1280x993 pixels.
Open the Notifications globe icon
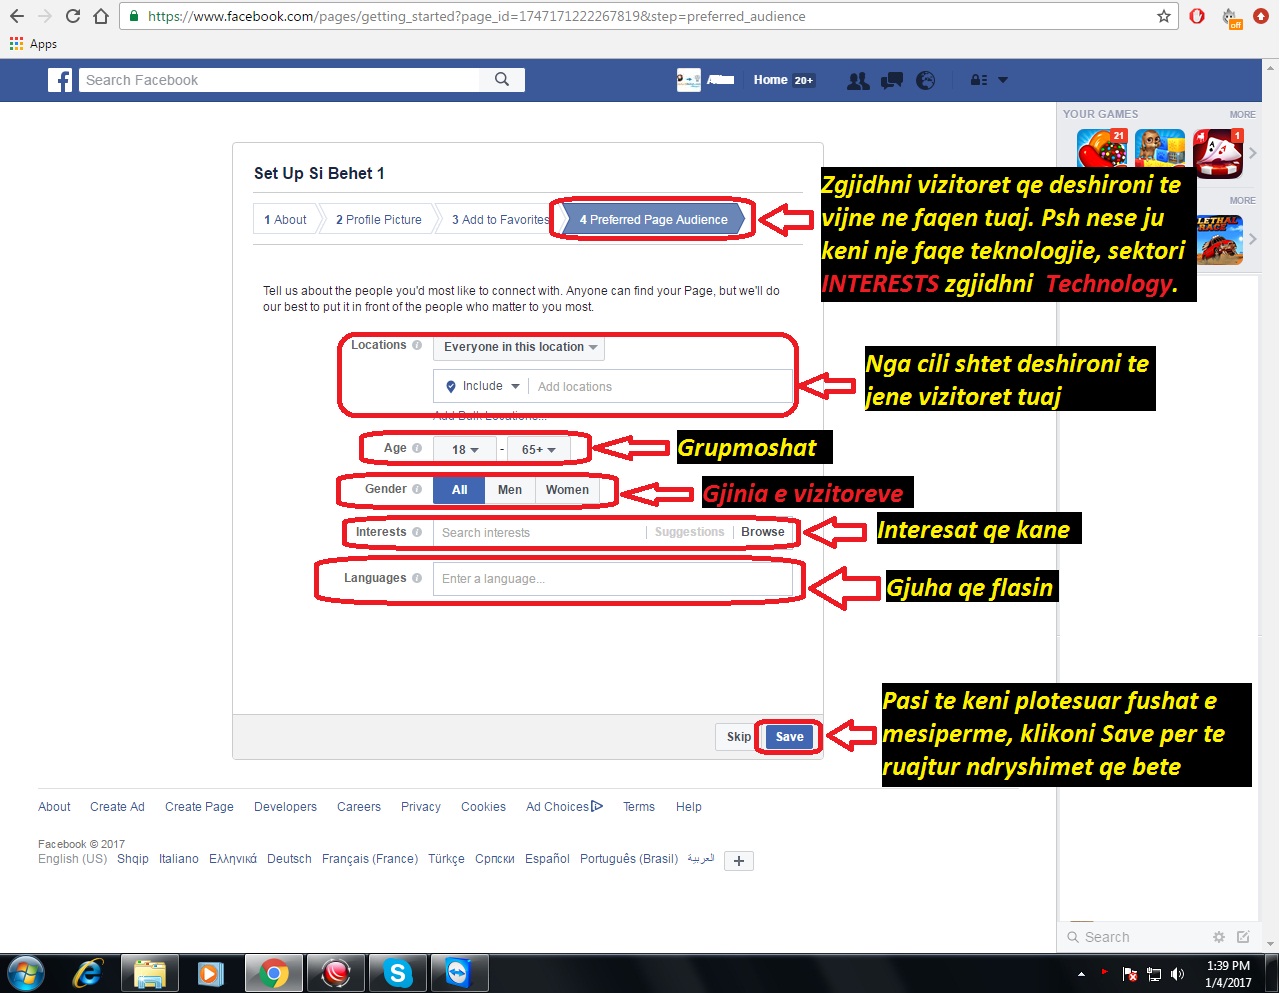(x=926, y=81)
